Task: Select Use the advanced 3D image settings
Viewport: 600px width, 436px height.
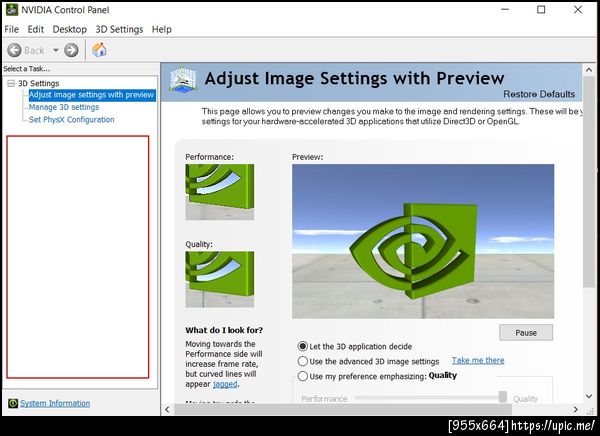Action: [302, 361]
